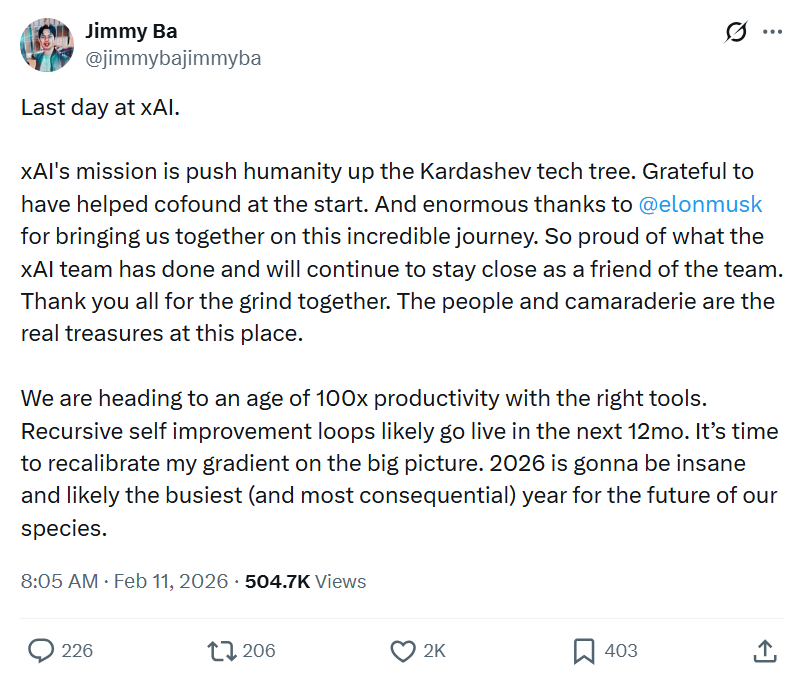Click the share upload icon
The image size is (789, 675).
coord(764,651)
